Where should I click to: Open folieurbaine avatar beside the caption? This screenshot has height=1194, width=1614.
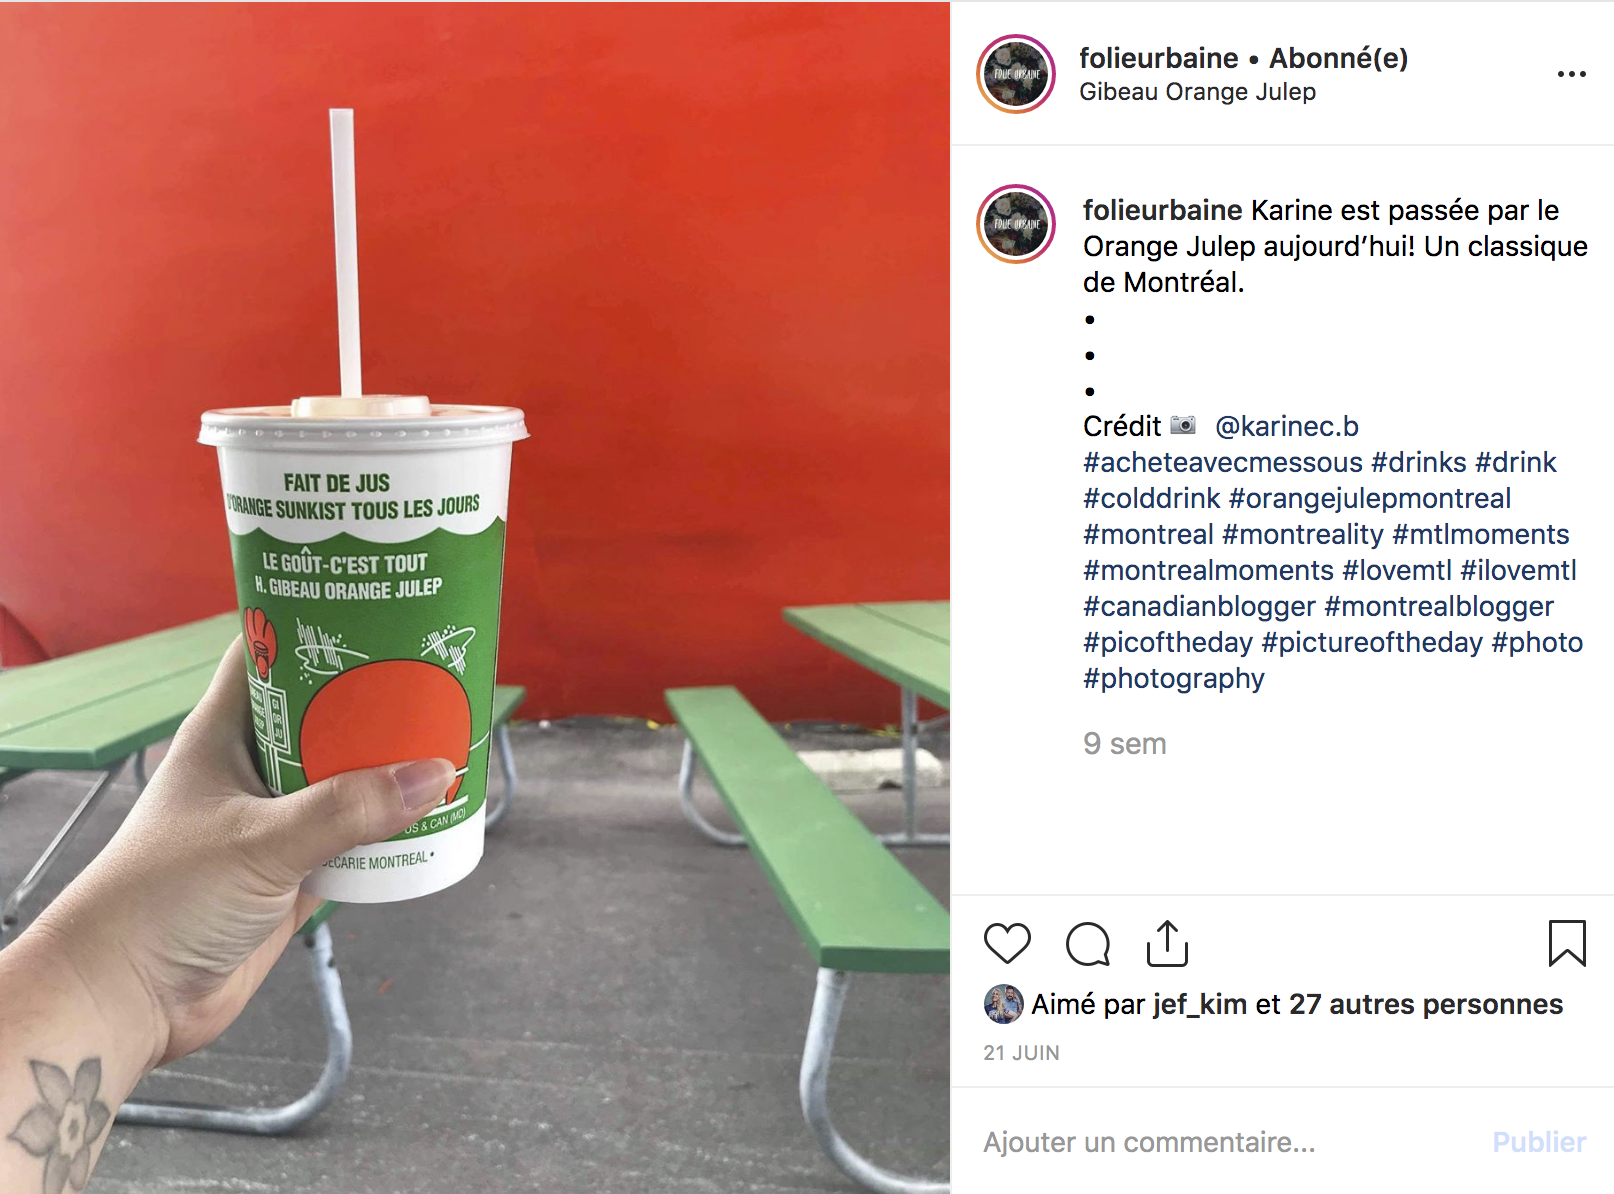pos(1016,224)
